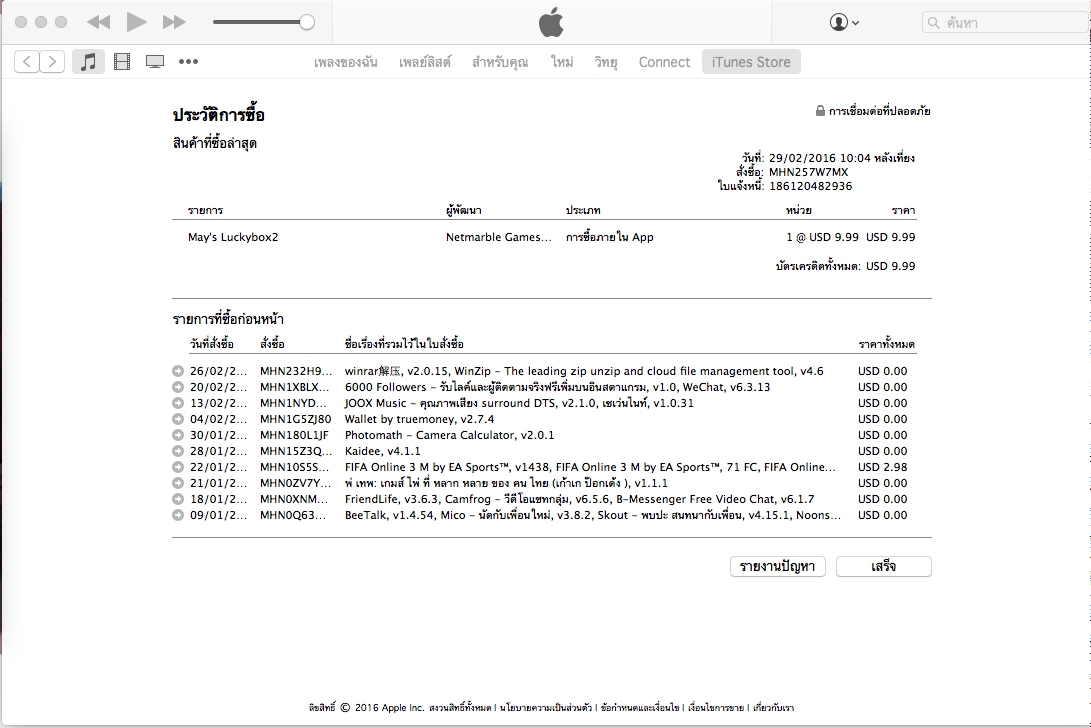The width and height of the screenshot is (1091, 728).
Task: Expand FriendLife order arrow
Action: pyautogui.click(x=178, y=499)
